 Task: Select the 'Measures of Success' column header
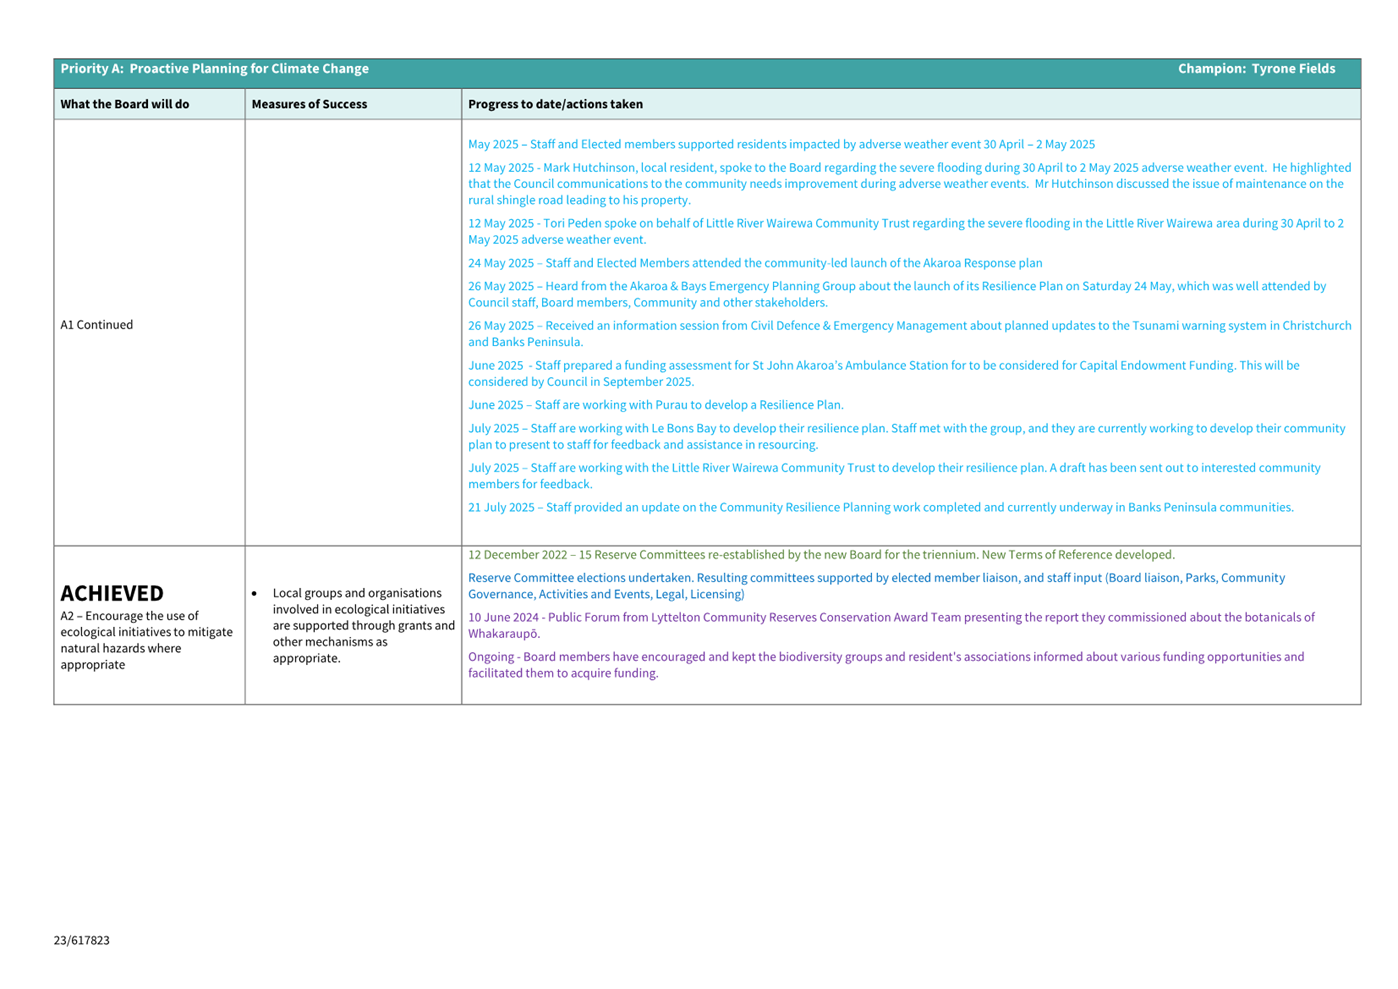pyautogui.click(x=309, y=104)
